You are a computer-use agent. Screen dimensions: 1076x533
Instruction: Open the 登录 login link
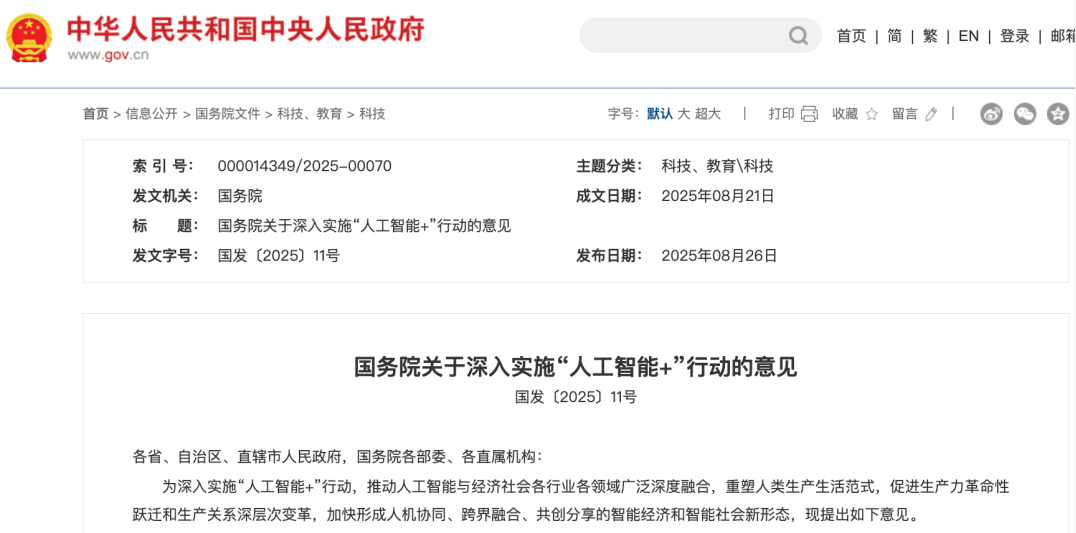click(1015, 36)
